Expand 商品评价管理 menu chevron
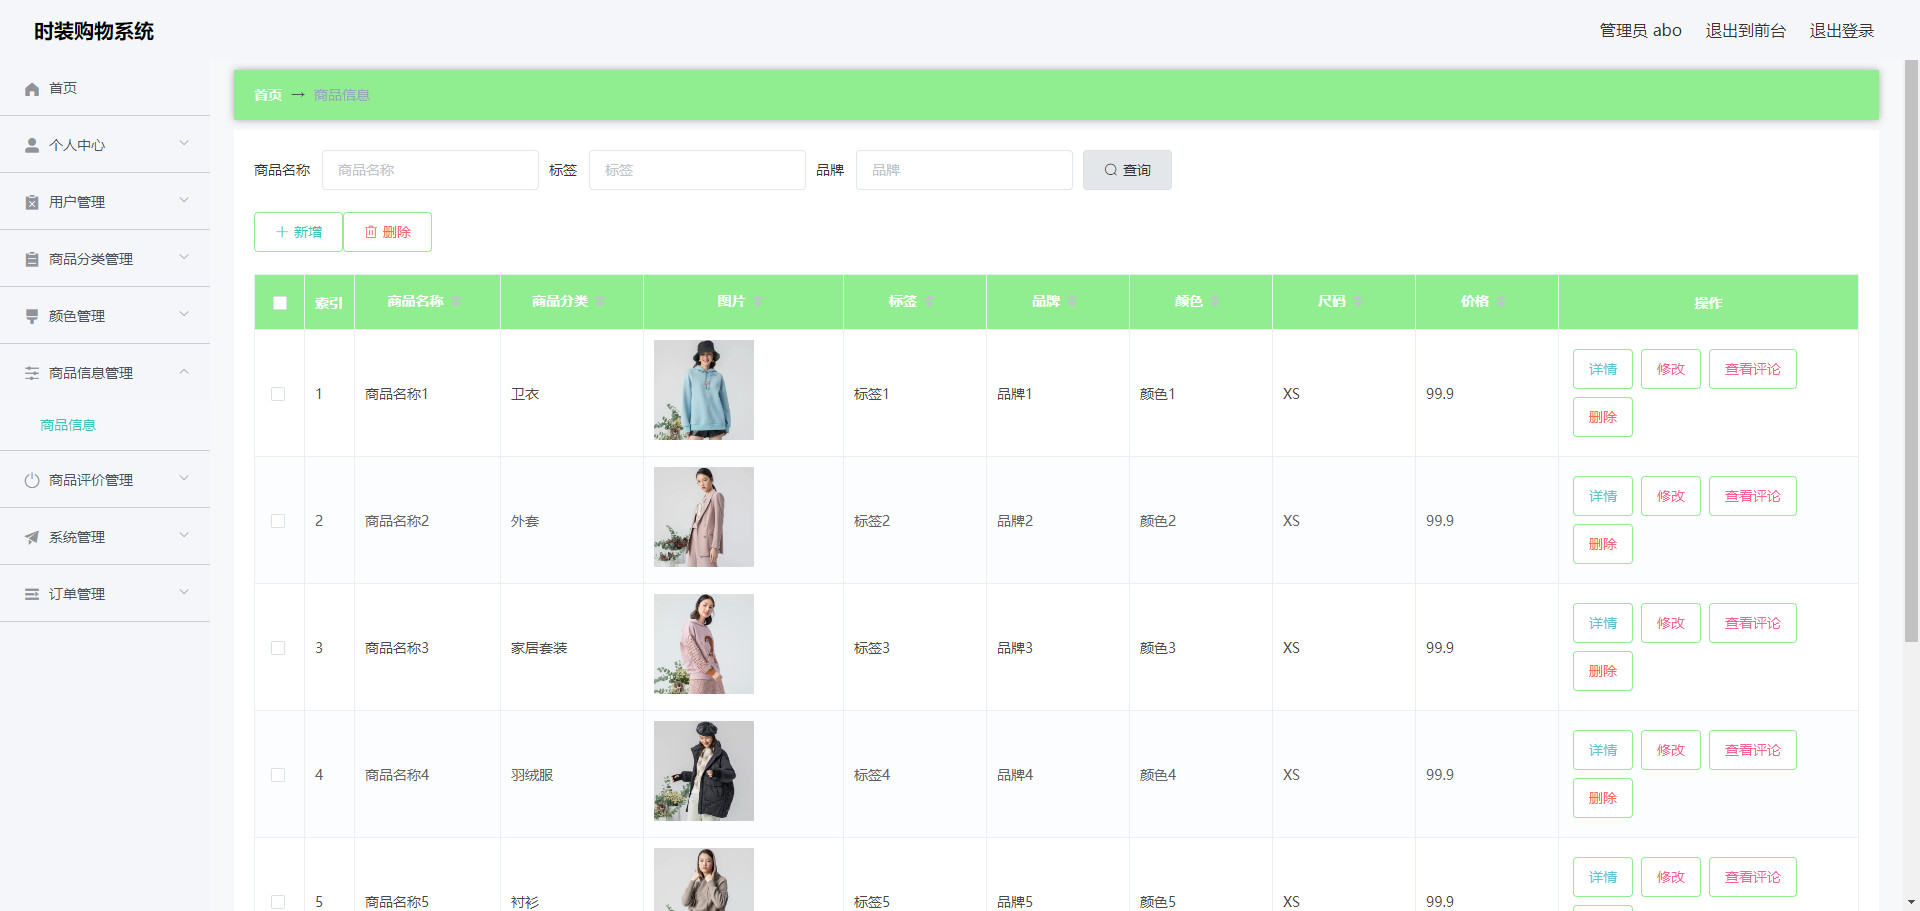The height and width of the screenshot is (911, 1920). click(184, 479)
